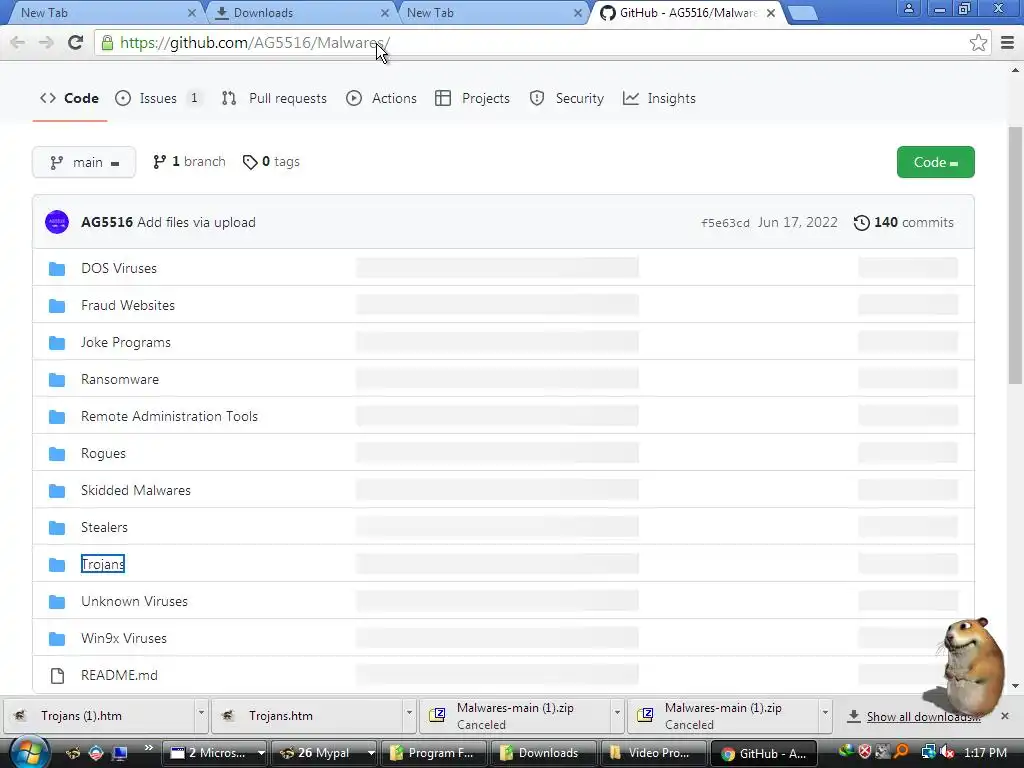The width and height of the screenshot is (1024, 768).
Task: Click the AG5516 avatar image
Action: coord(57,222)
